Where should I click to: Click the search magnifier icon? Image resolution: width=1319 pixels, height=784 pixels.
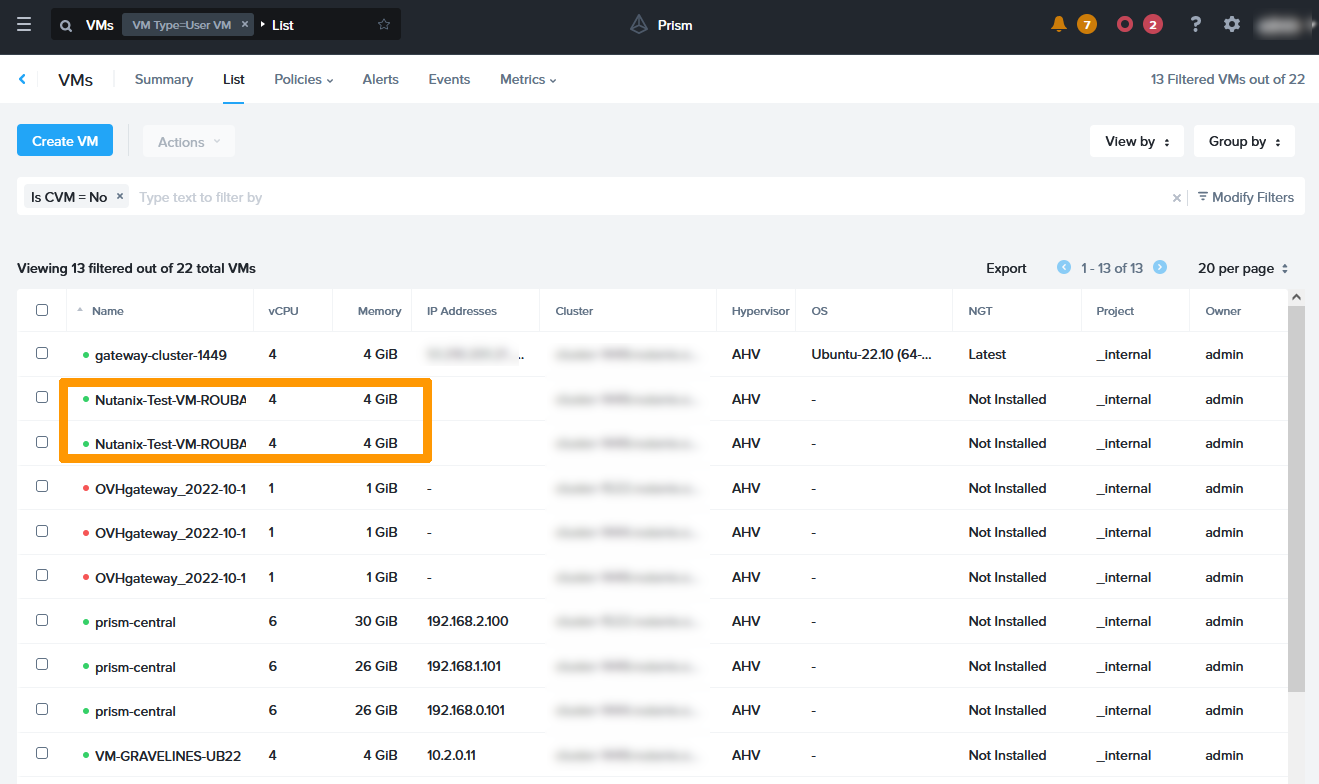[66, 25]
